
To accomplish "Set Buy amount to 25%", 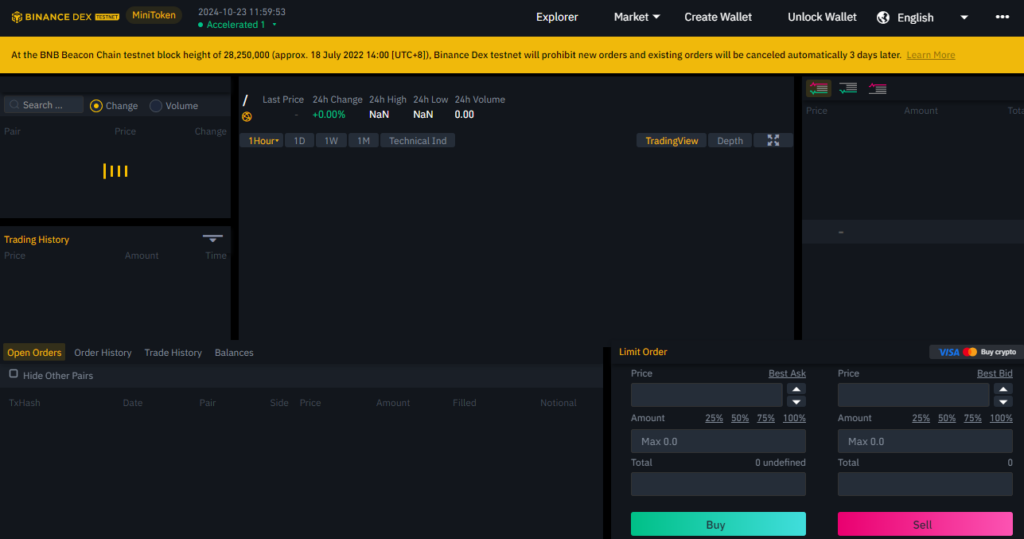I will coord(714,418).
